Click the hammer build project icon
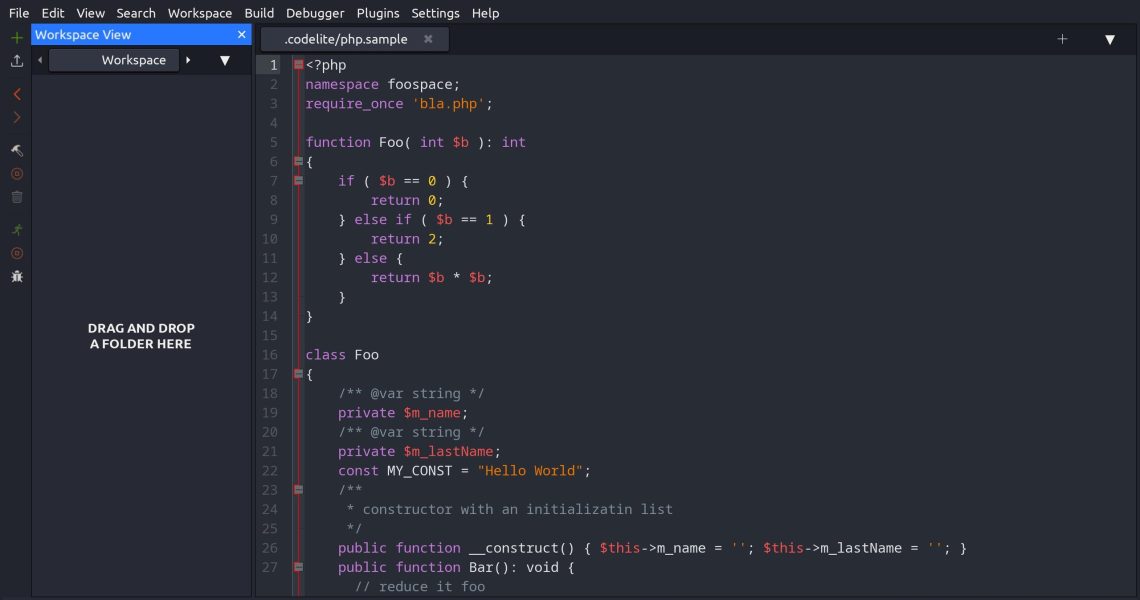Image resolution: width=1140 pixels, height=600 pixels. coord(16,150)
